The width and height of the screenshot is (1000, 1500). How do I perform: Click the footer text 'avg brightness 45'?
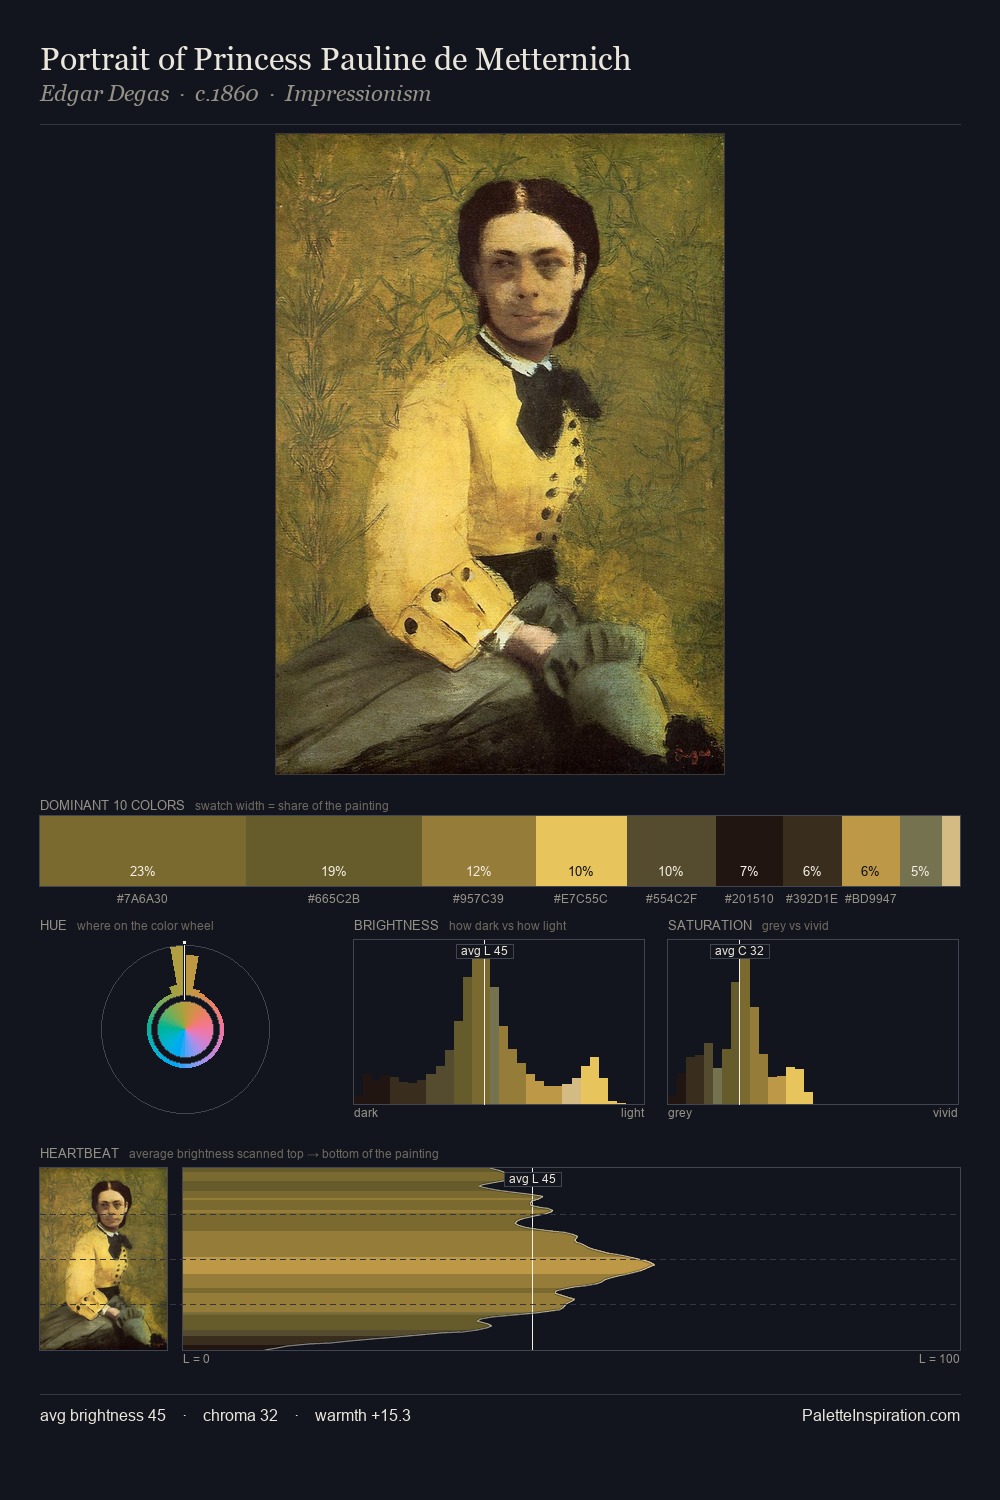coord(103,1415)
